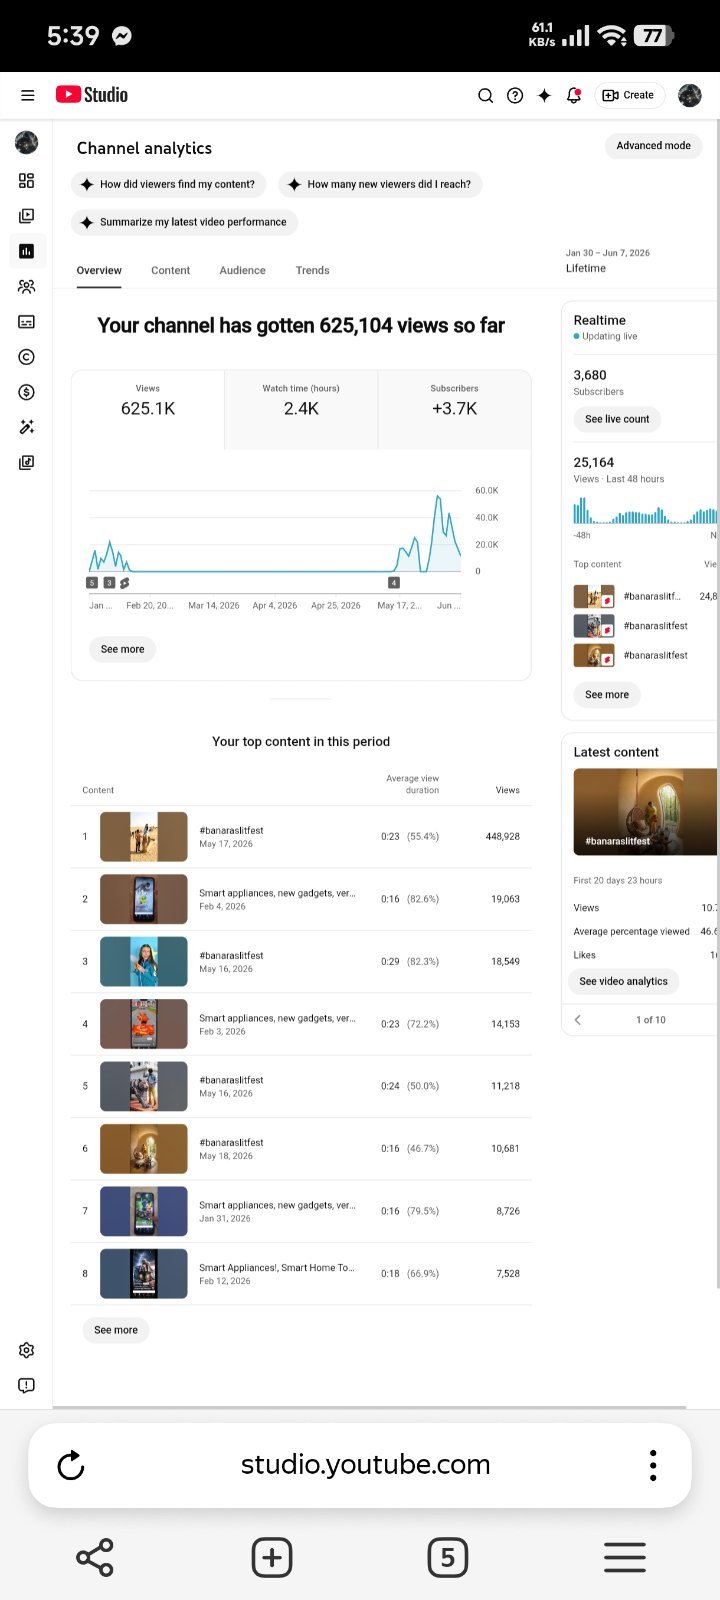Open the account avatar in the header
Viewport: 720px width, 1600px height.
(689, 95)
